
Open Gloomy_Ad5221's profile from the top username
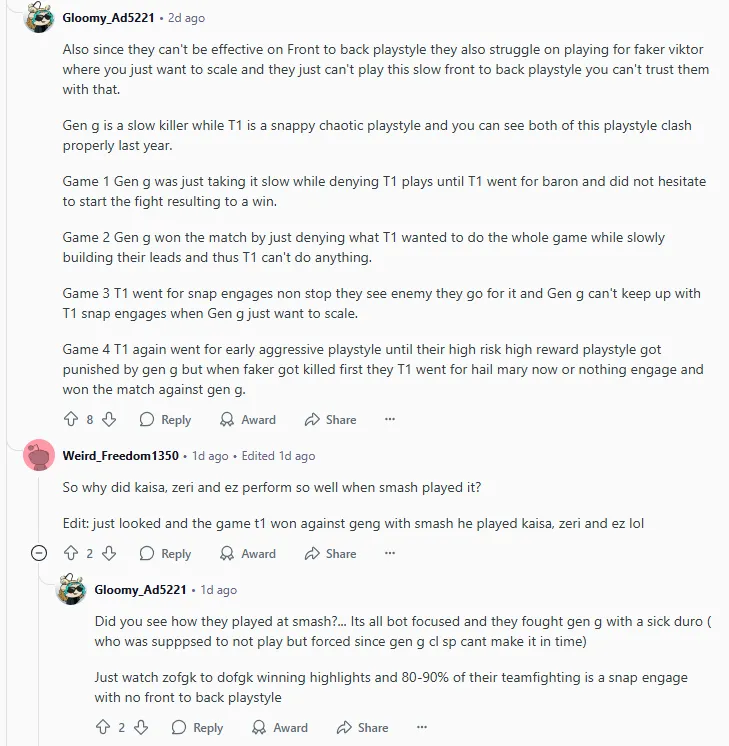tap(108, 19)
